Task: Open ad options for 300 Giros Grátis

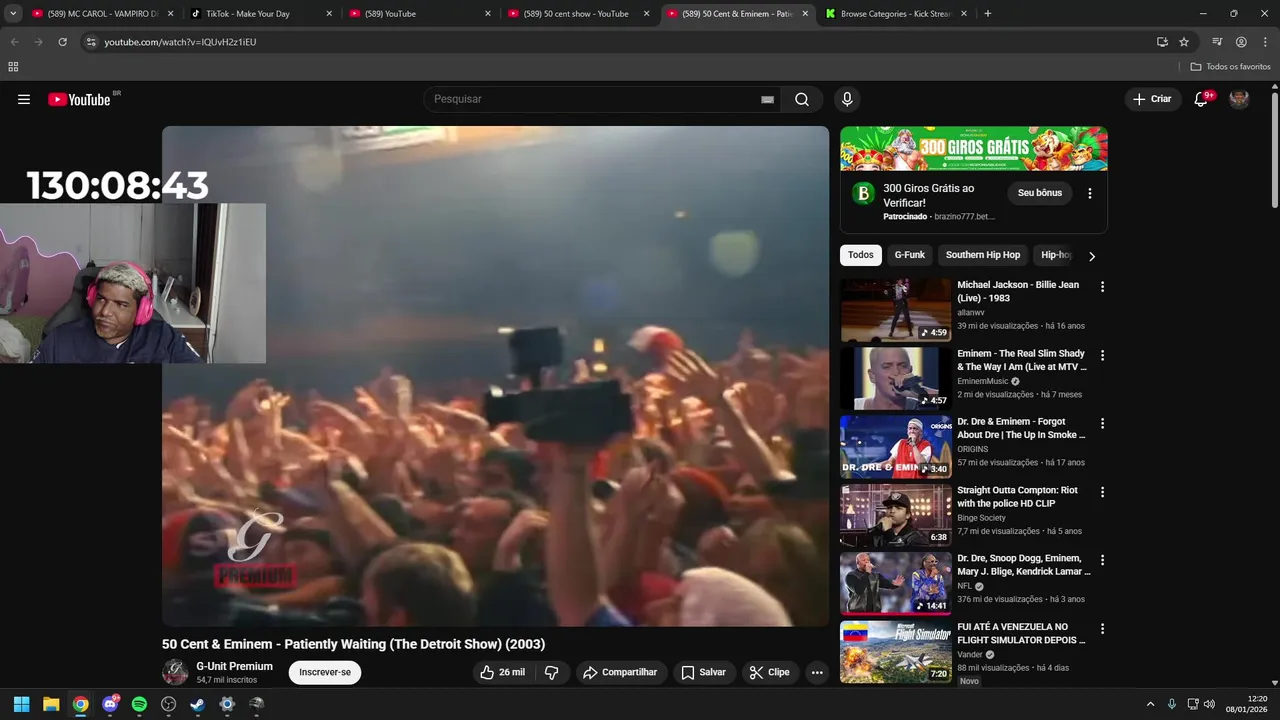Action: tap(1090, 193)
